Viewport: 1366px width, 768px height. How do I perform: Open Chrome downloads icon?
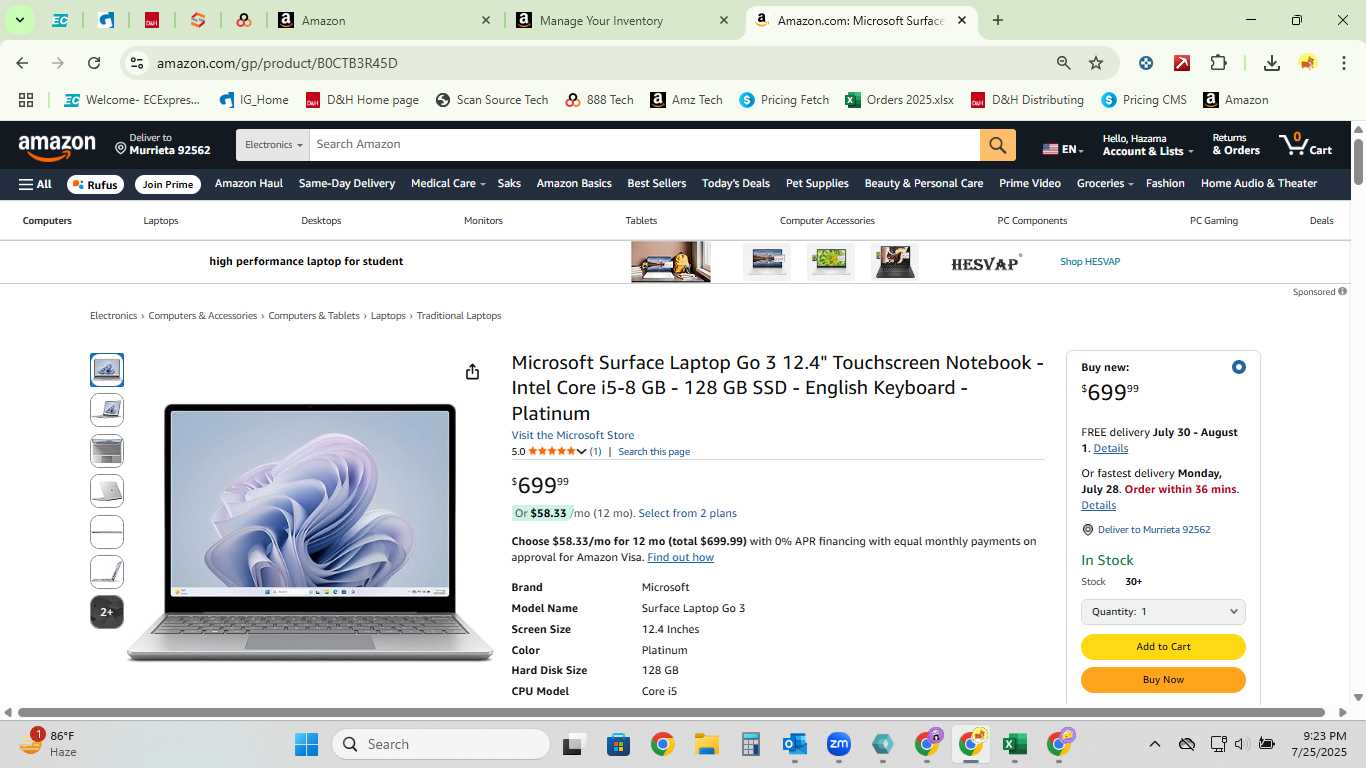(1272, 63)
